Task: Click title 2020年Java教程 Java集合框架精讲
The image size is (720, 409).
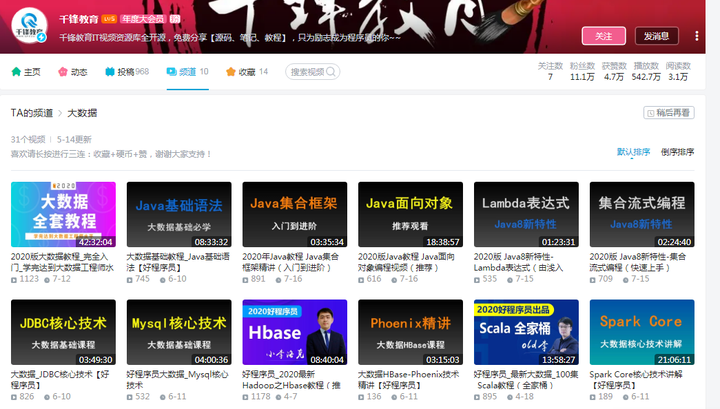Action: point(291,262)
